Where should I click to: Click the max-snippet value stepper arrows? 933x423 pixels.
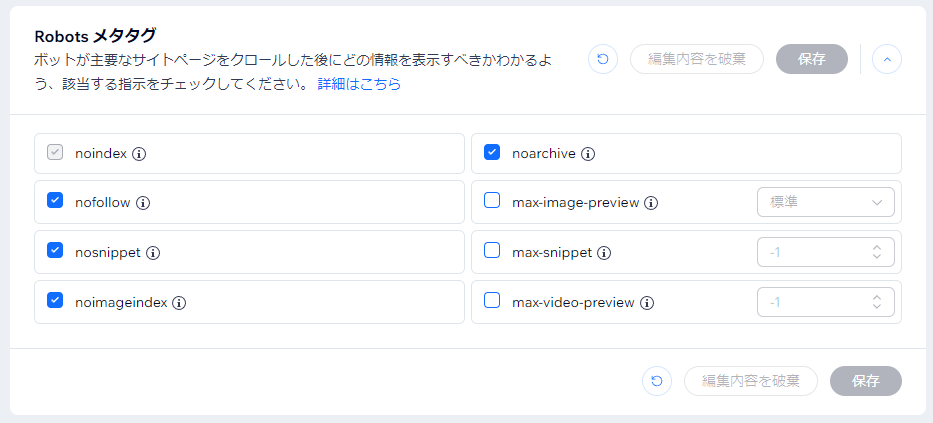tap(876, 252)
